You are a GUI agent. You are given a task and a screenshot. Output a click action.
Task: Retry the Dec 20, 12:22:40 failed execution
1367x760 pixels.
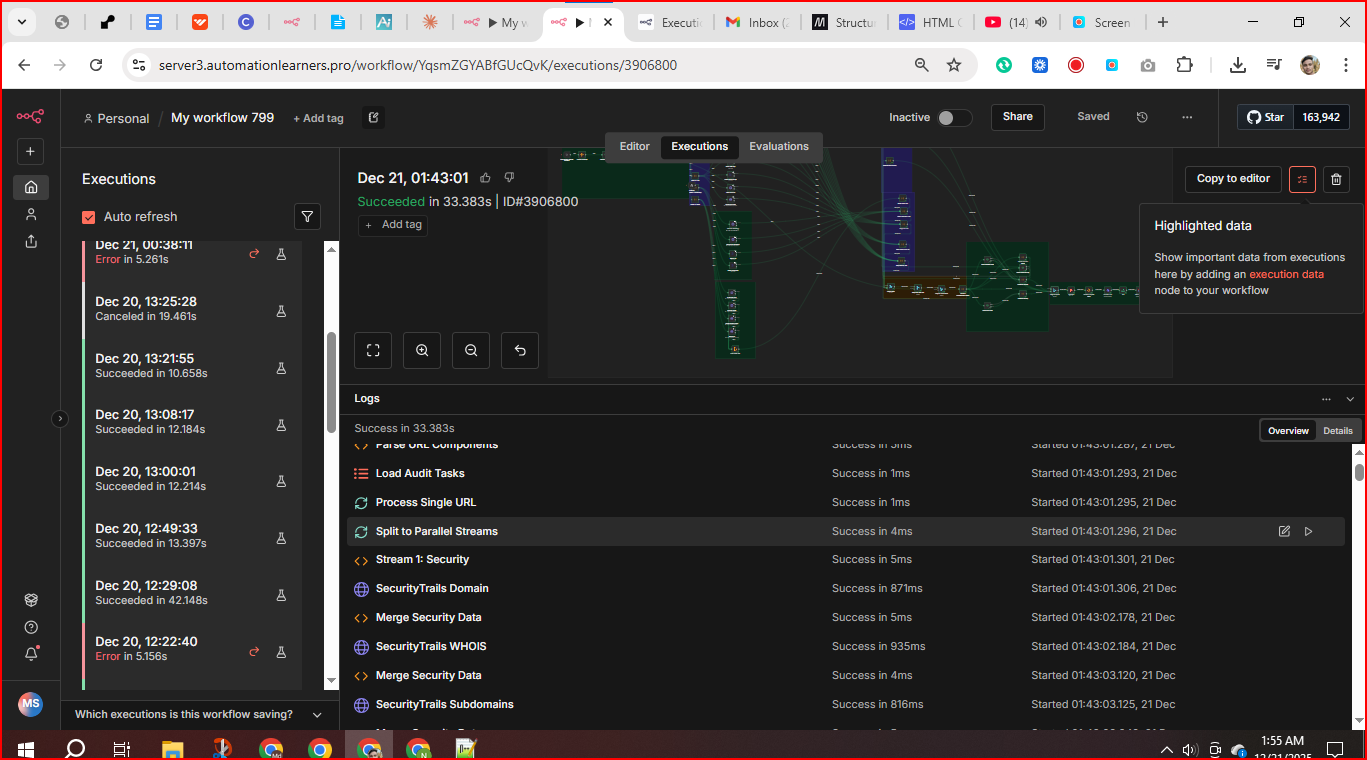[254, 651]
